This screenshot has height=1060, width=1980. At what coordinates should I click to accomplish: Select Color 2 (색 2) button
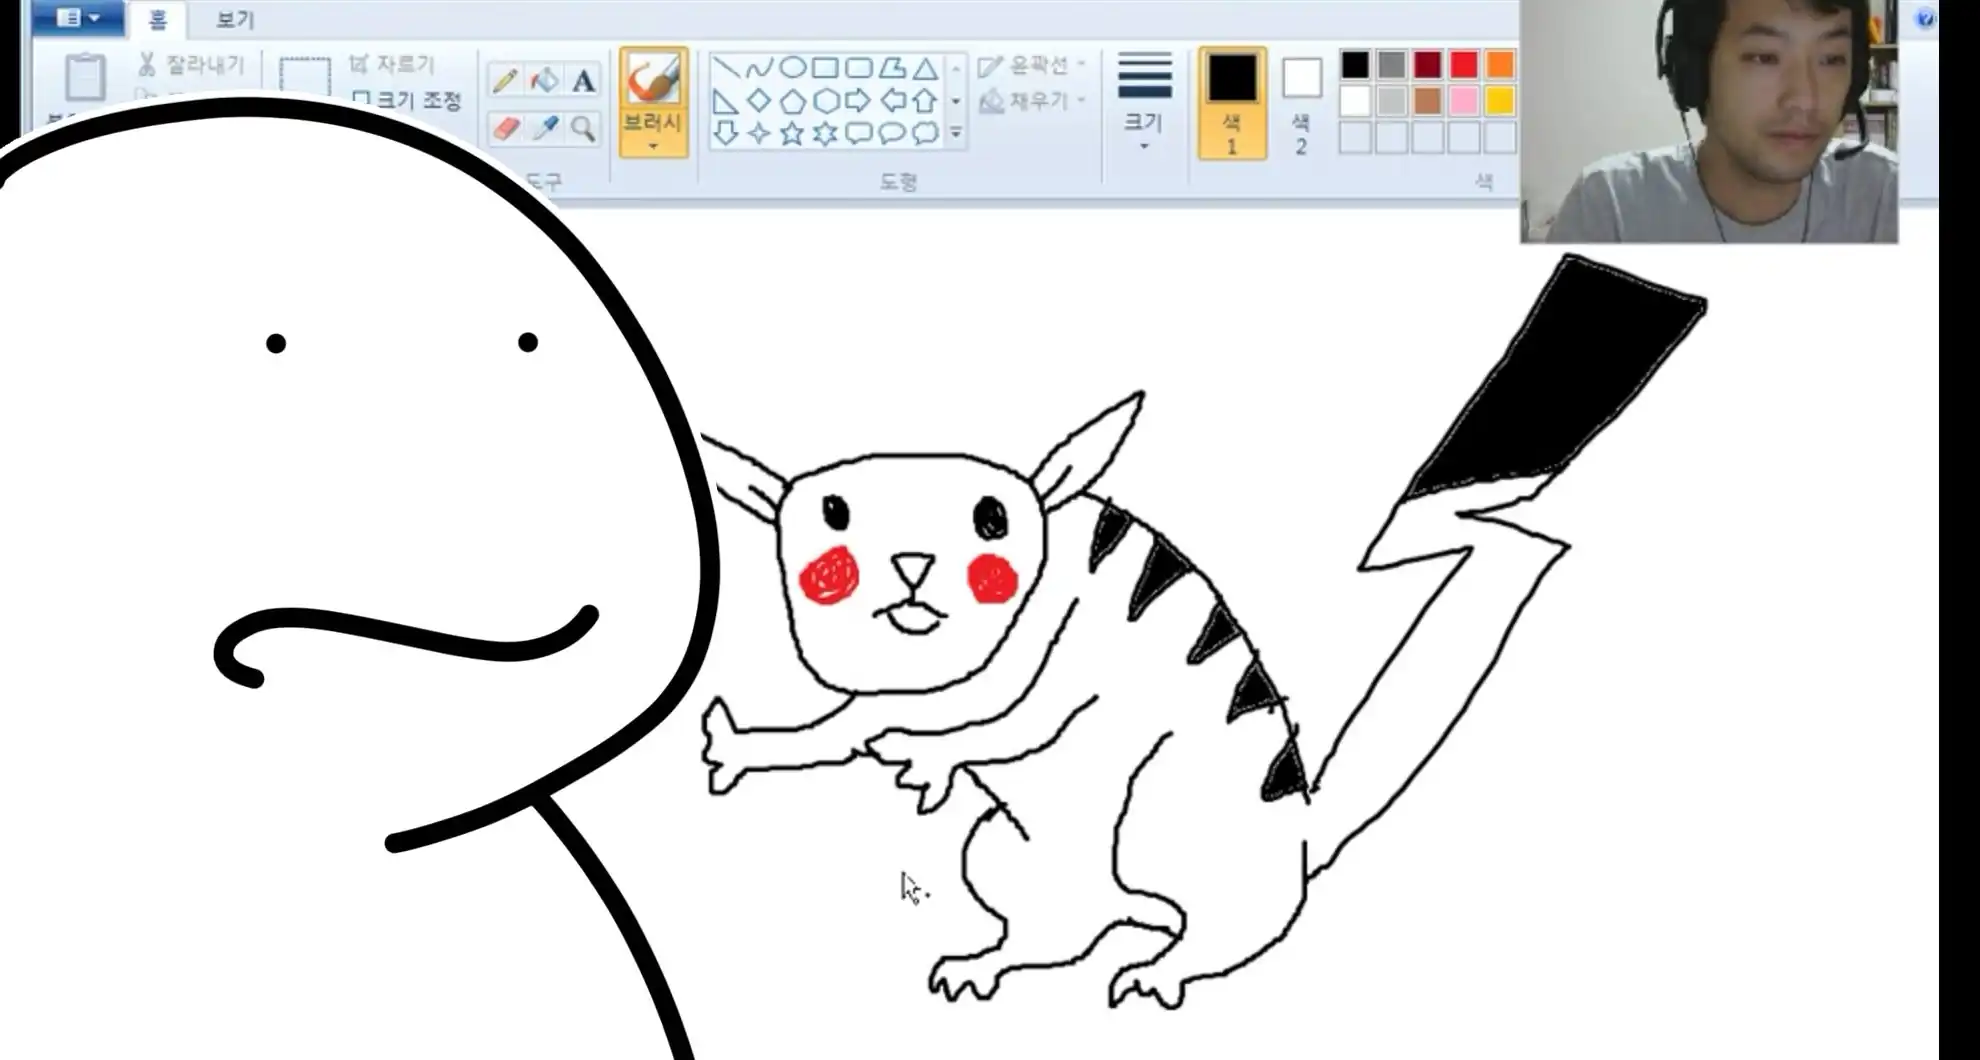(x=1301, y=104)
